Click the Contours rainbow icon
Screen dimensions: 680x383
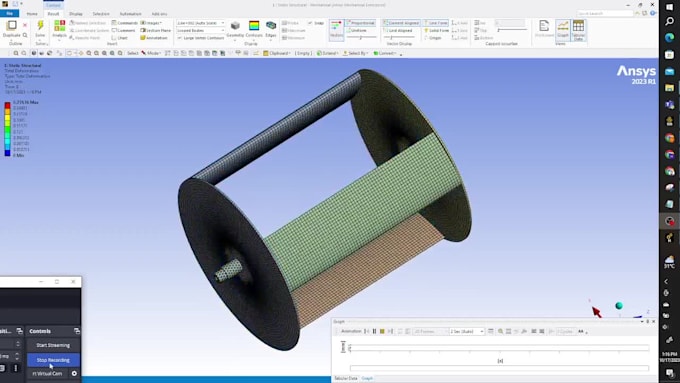(254, 26)
